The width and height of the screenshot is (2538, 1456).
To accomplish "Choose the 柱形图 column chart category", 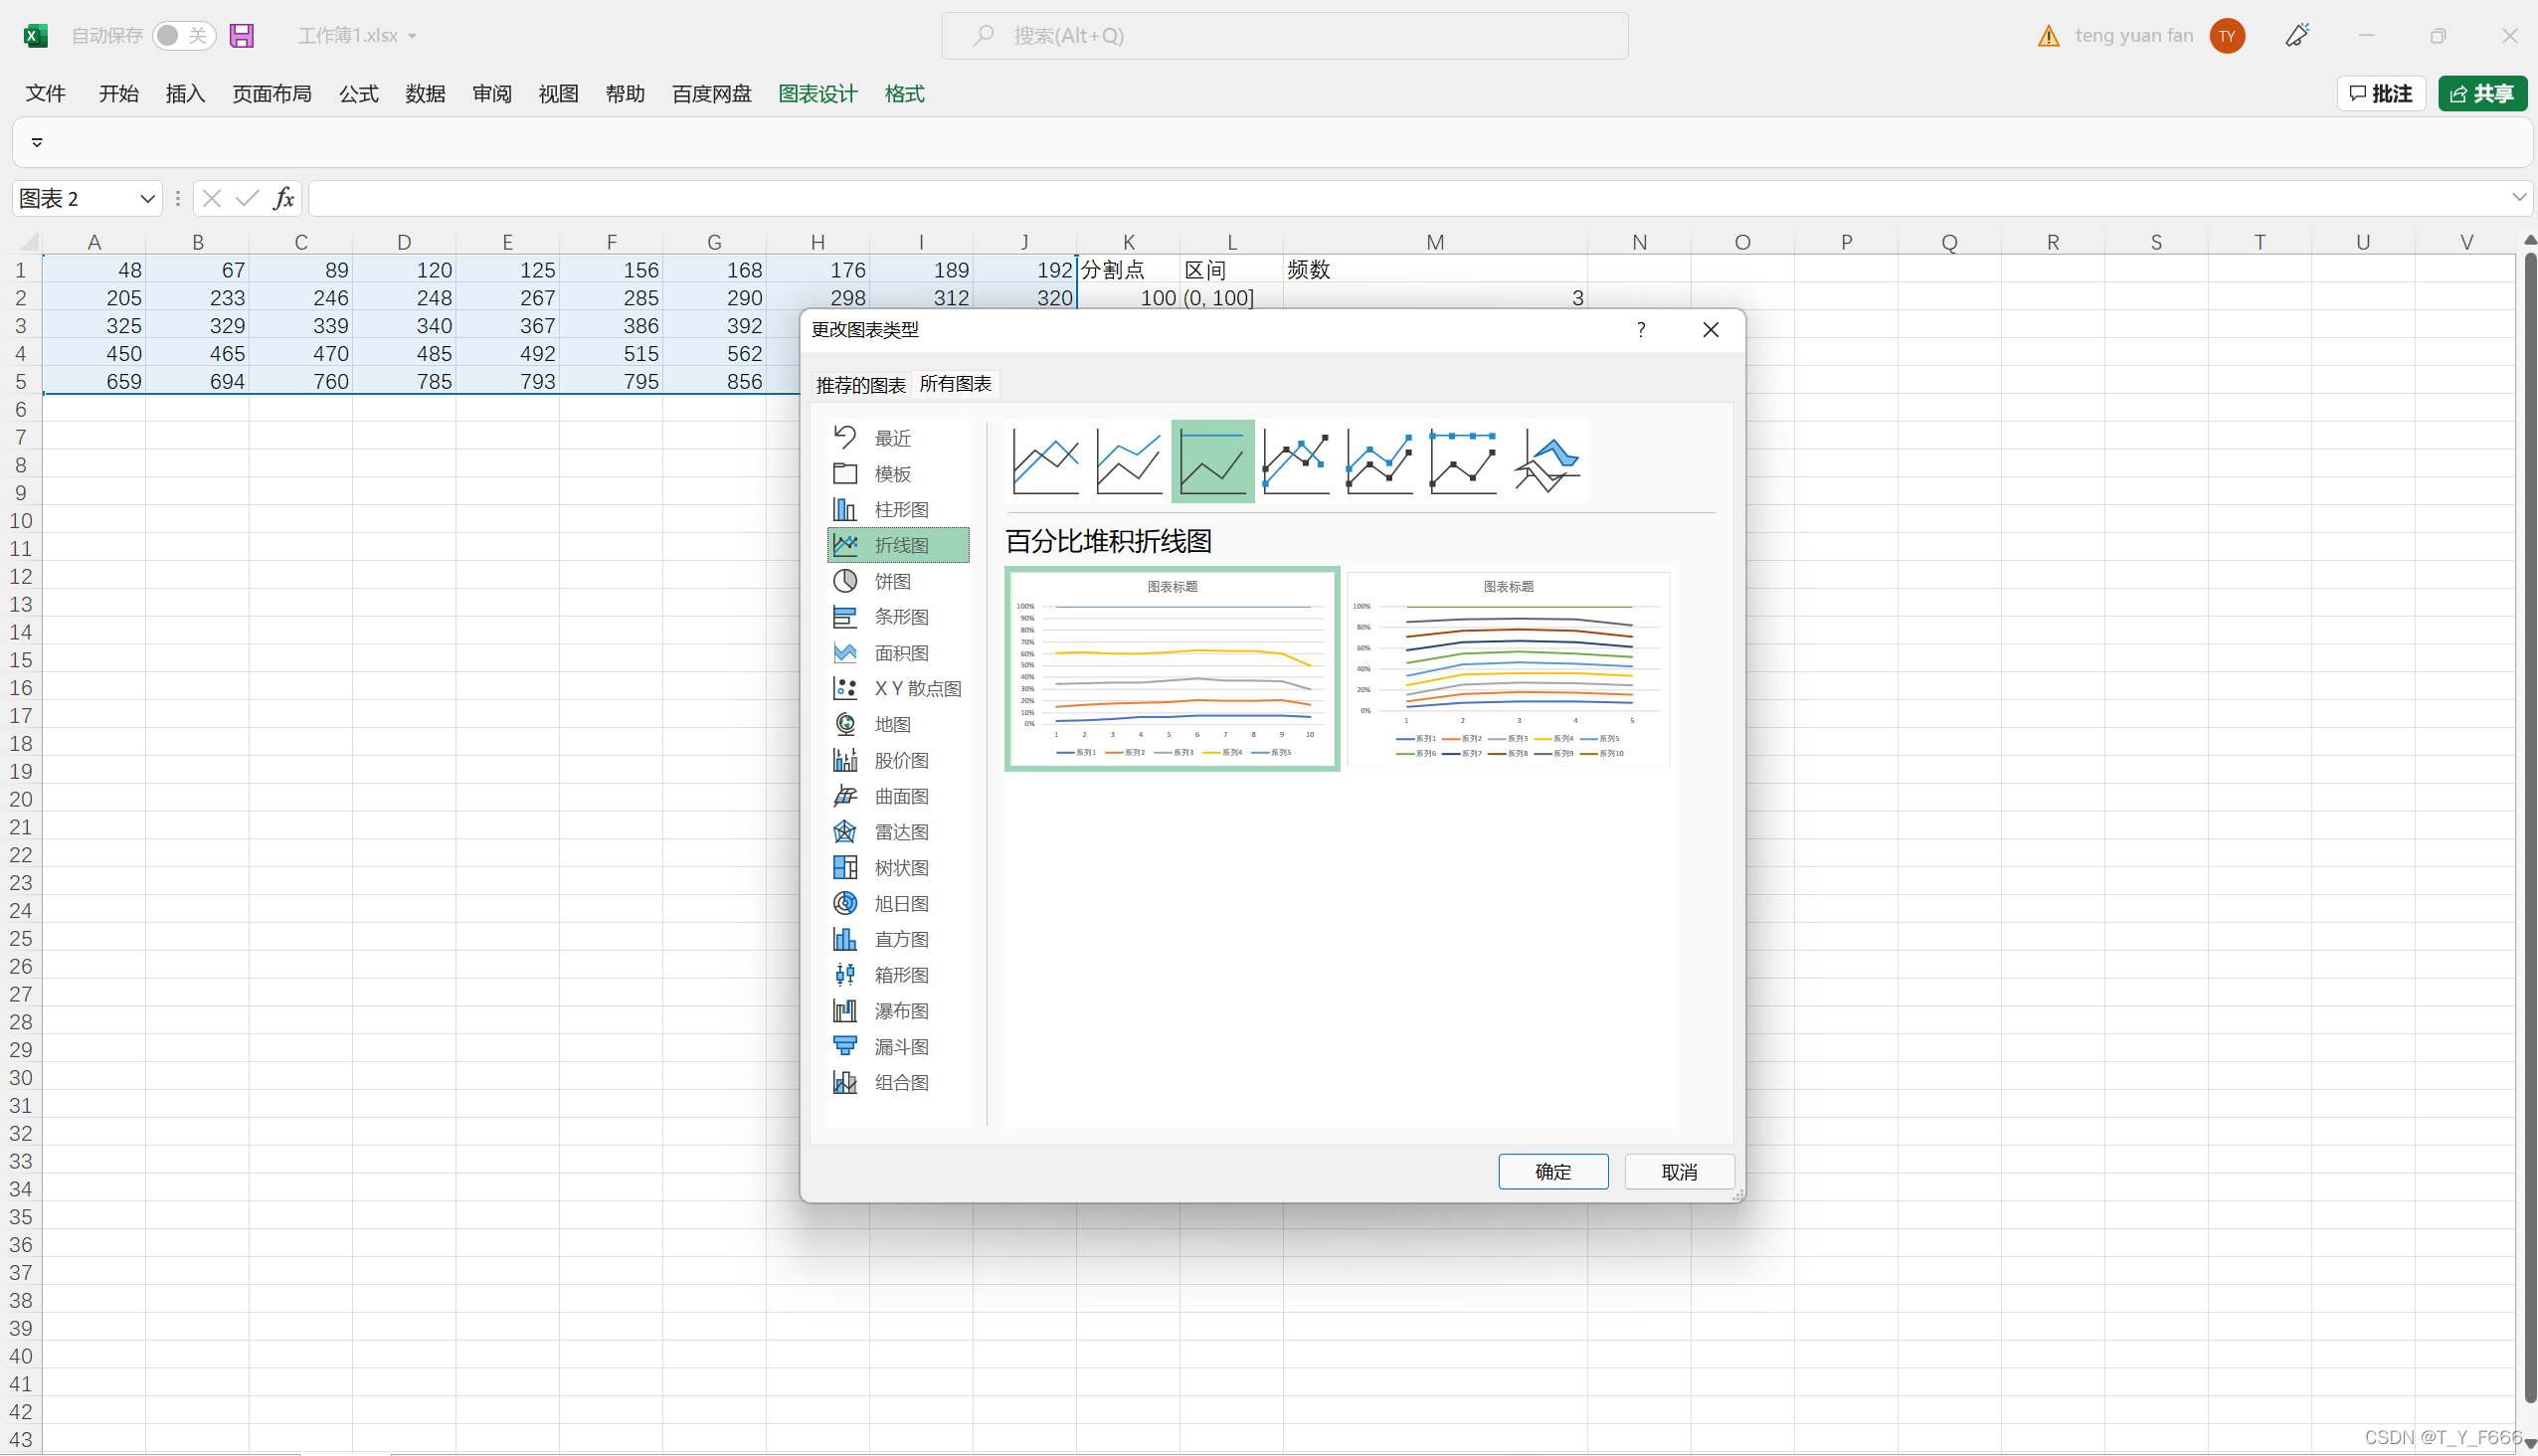I will (897, 510).
